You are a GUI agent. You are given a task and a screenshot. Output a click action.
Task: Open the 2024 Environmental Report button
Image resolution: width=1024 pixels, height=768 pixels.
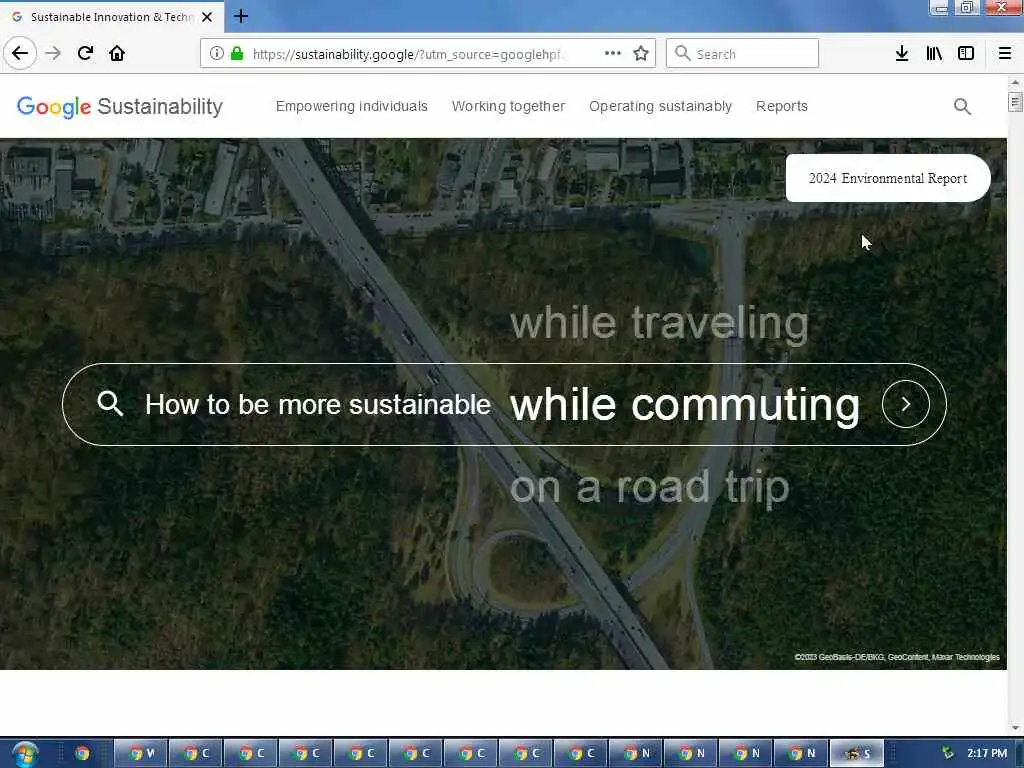pyautogui.click(x=888, y=178)
